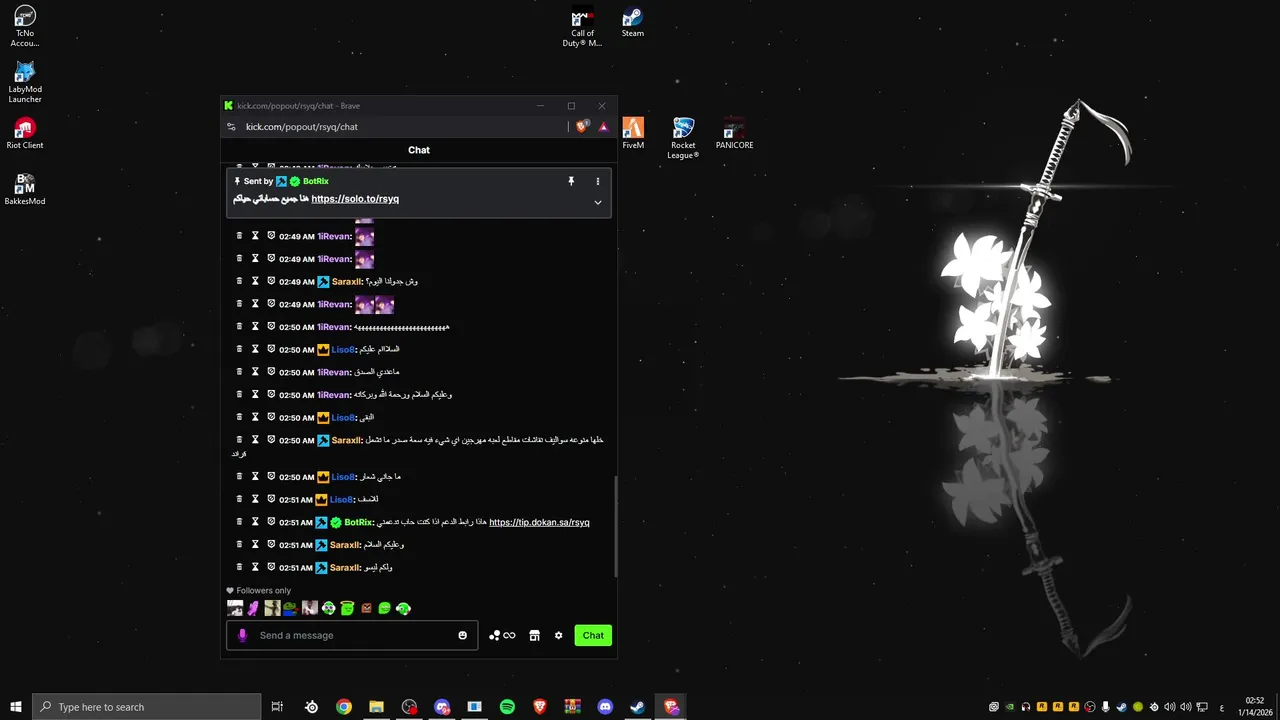Select the green Pepe frog emote

click(x=289, y=607)
